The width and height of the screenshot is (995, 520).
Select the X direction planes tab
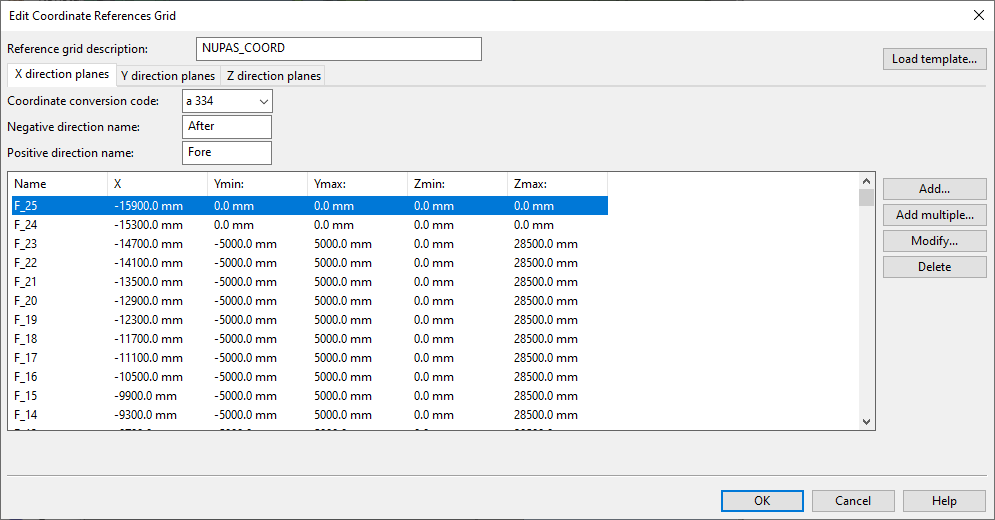point(61,75)
